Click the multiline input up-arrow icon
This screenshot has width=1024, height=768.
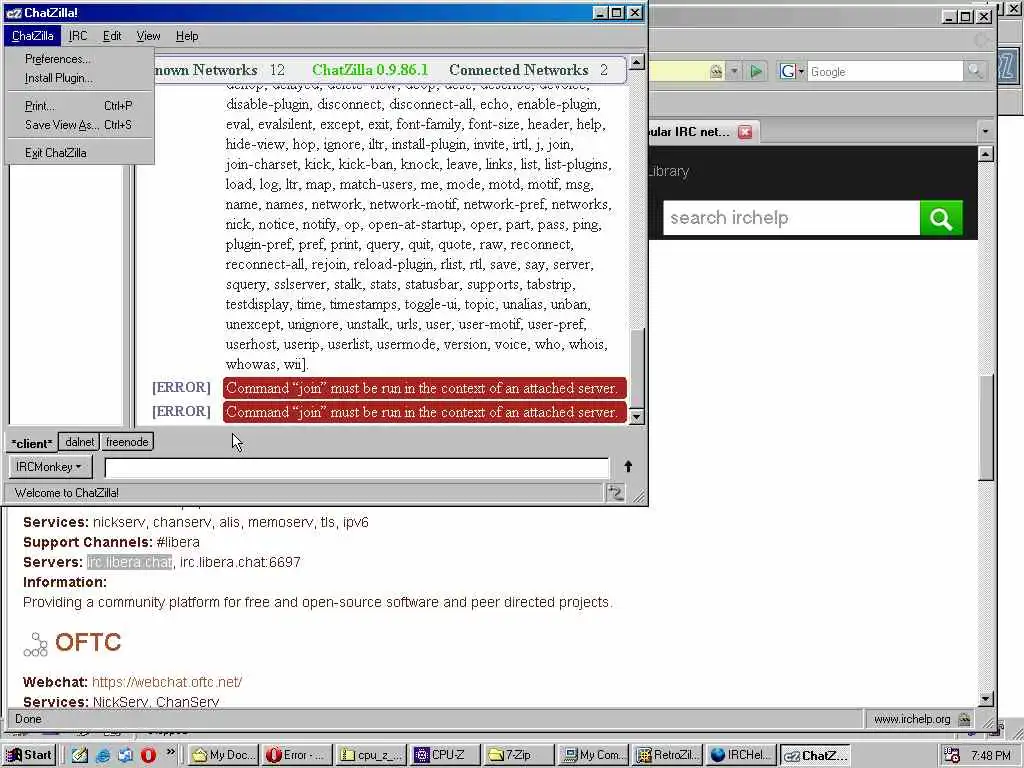628,466
